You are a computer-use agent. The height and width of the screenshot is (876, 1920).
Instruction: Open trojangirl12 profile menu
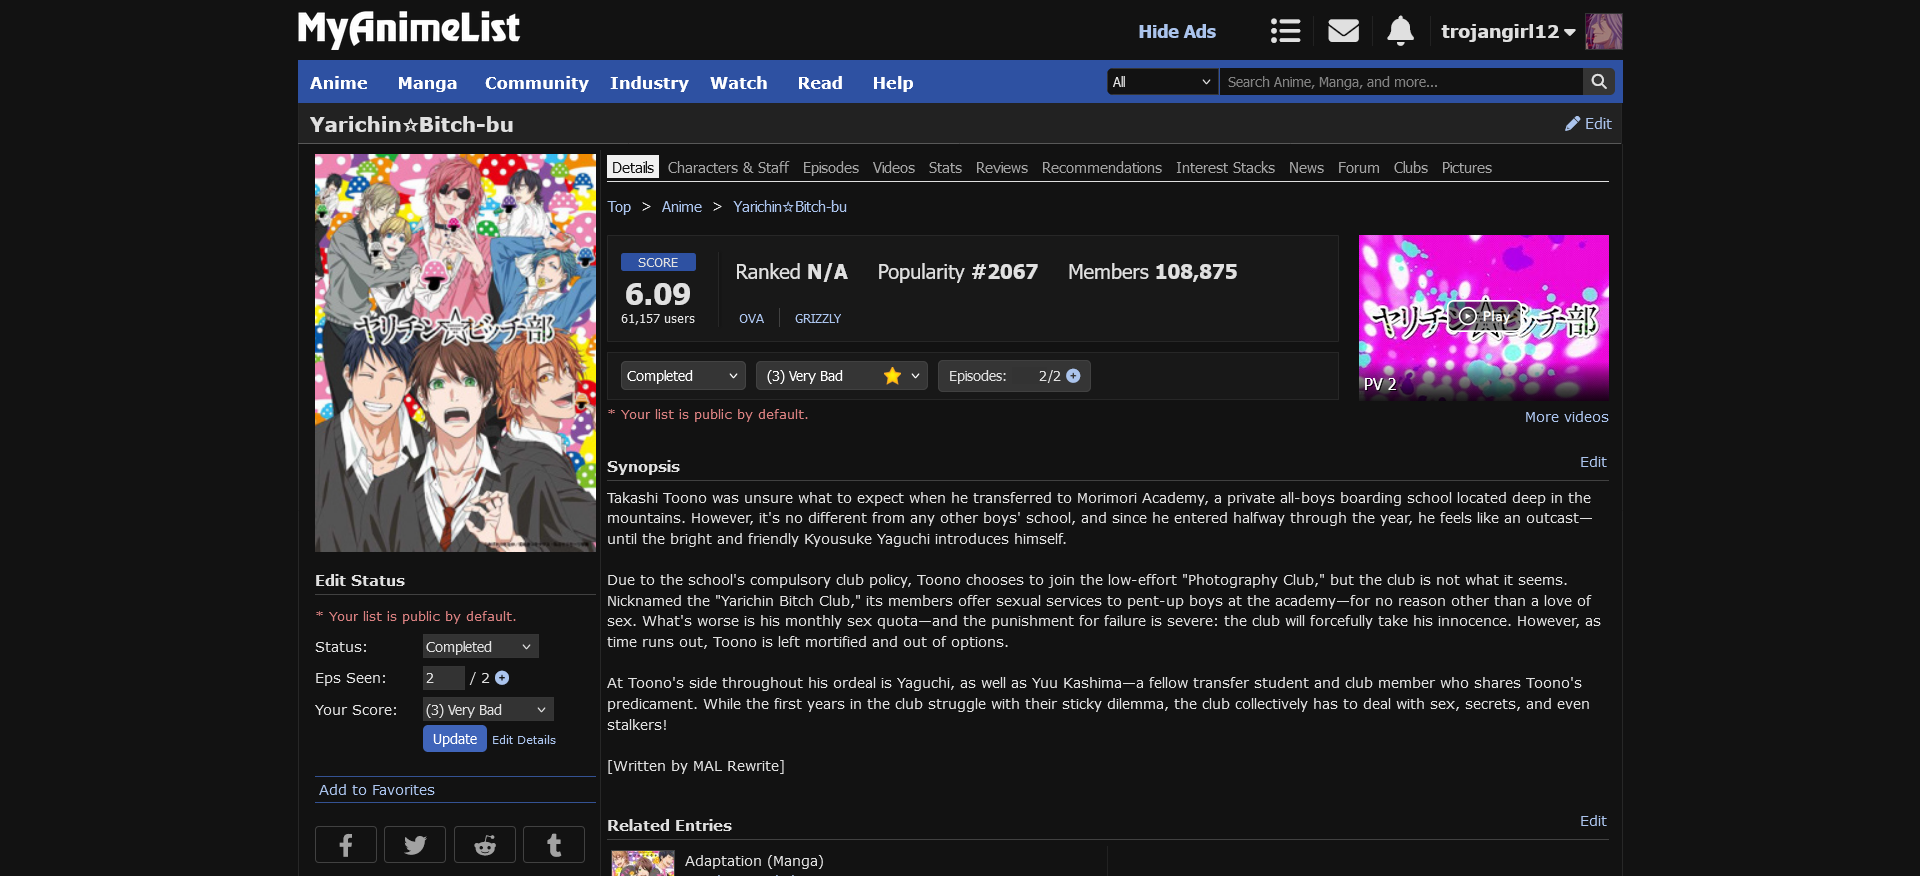coord(1507,32)
